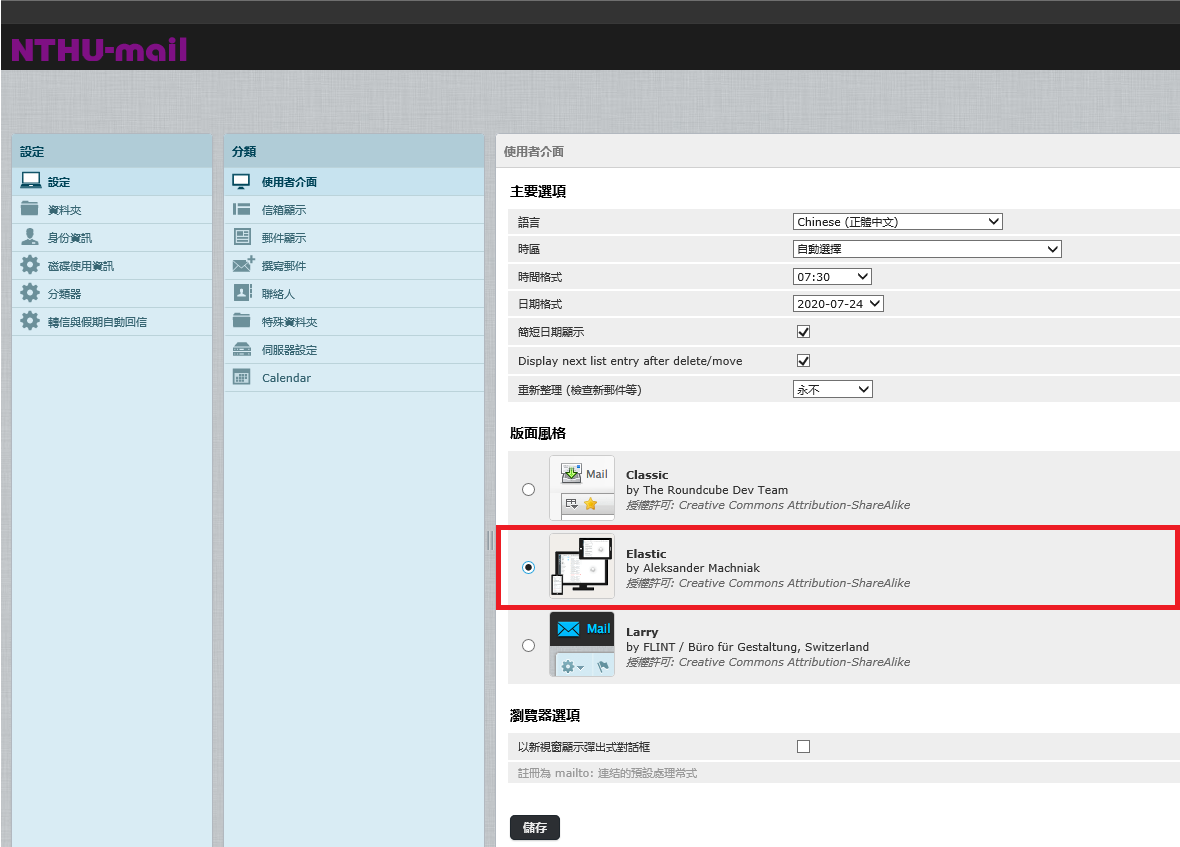This screenshot has width=1180, height=847.
Task: Click the folder icon beside 資料夾
Action: (x=30, y=209)
